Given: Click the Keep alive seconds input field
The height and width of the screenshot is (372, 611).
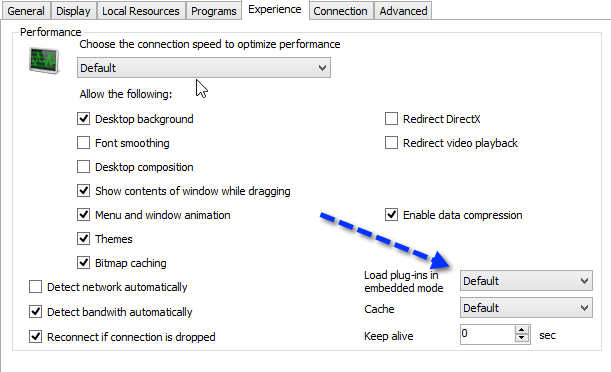Looking at the screenshot, I should [x=487, y=334].
